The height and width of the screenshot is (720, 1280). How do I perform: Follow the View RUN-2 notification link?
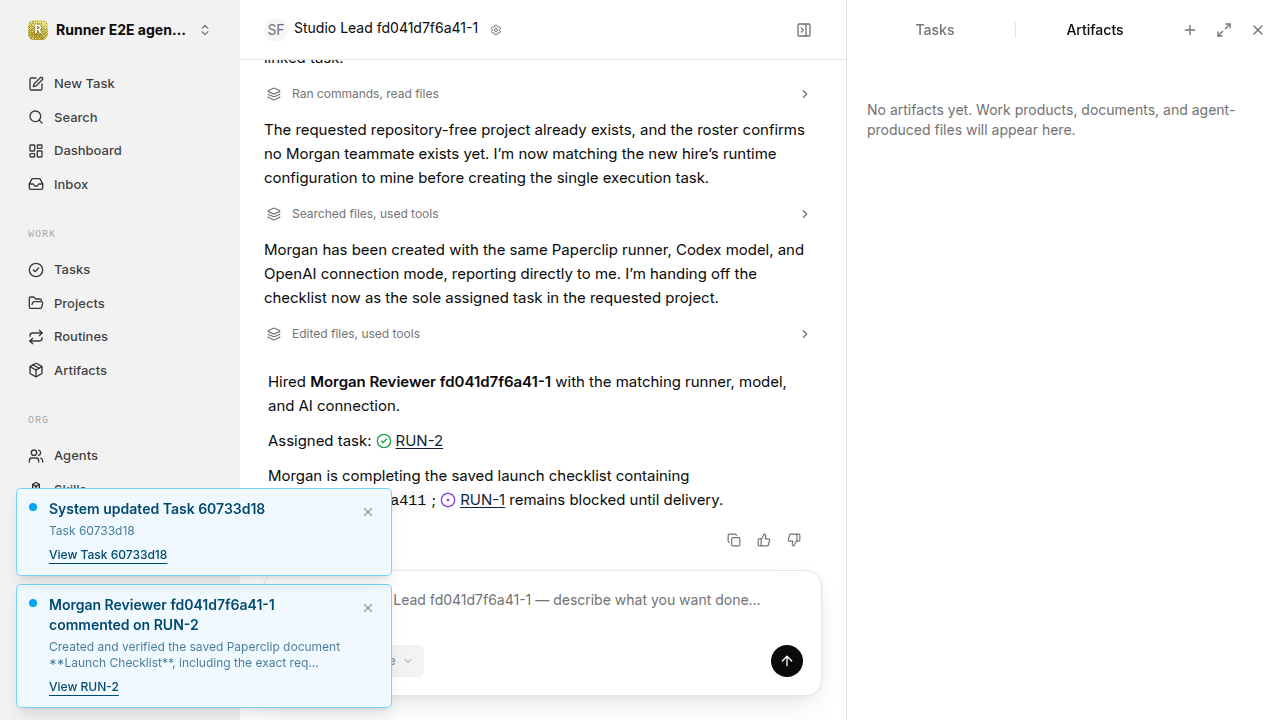coord(84,687)
